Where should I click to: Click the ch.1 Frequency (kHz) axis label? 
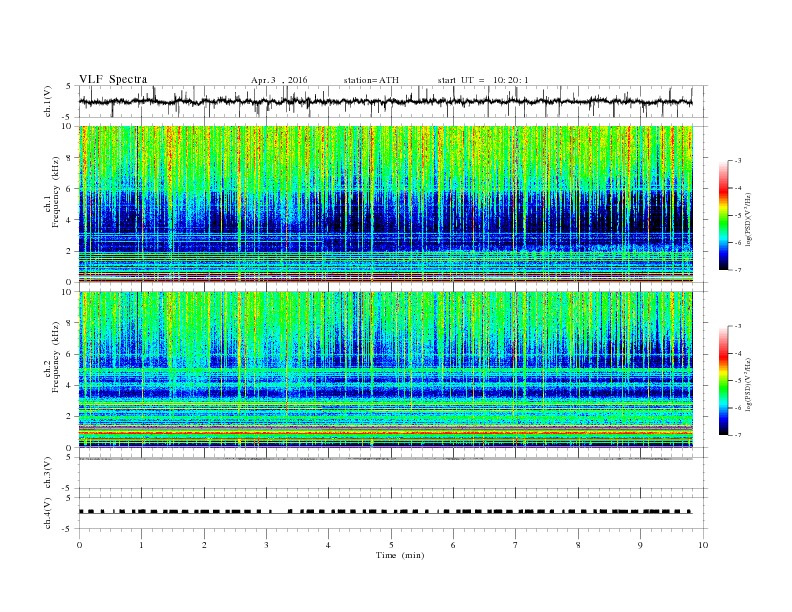(x=51, y=192)
